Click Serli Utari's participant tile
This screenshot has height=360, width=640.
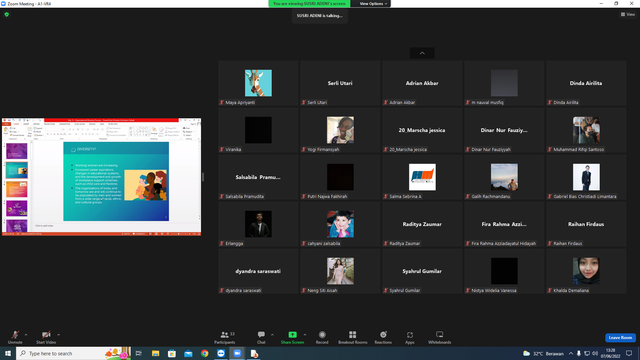[340, 83]
